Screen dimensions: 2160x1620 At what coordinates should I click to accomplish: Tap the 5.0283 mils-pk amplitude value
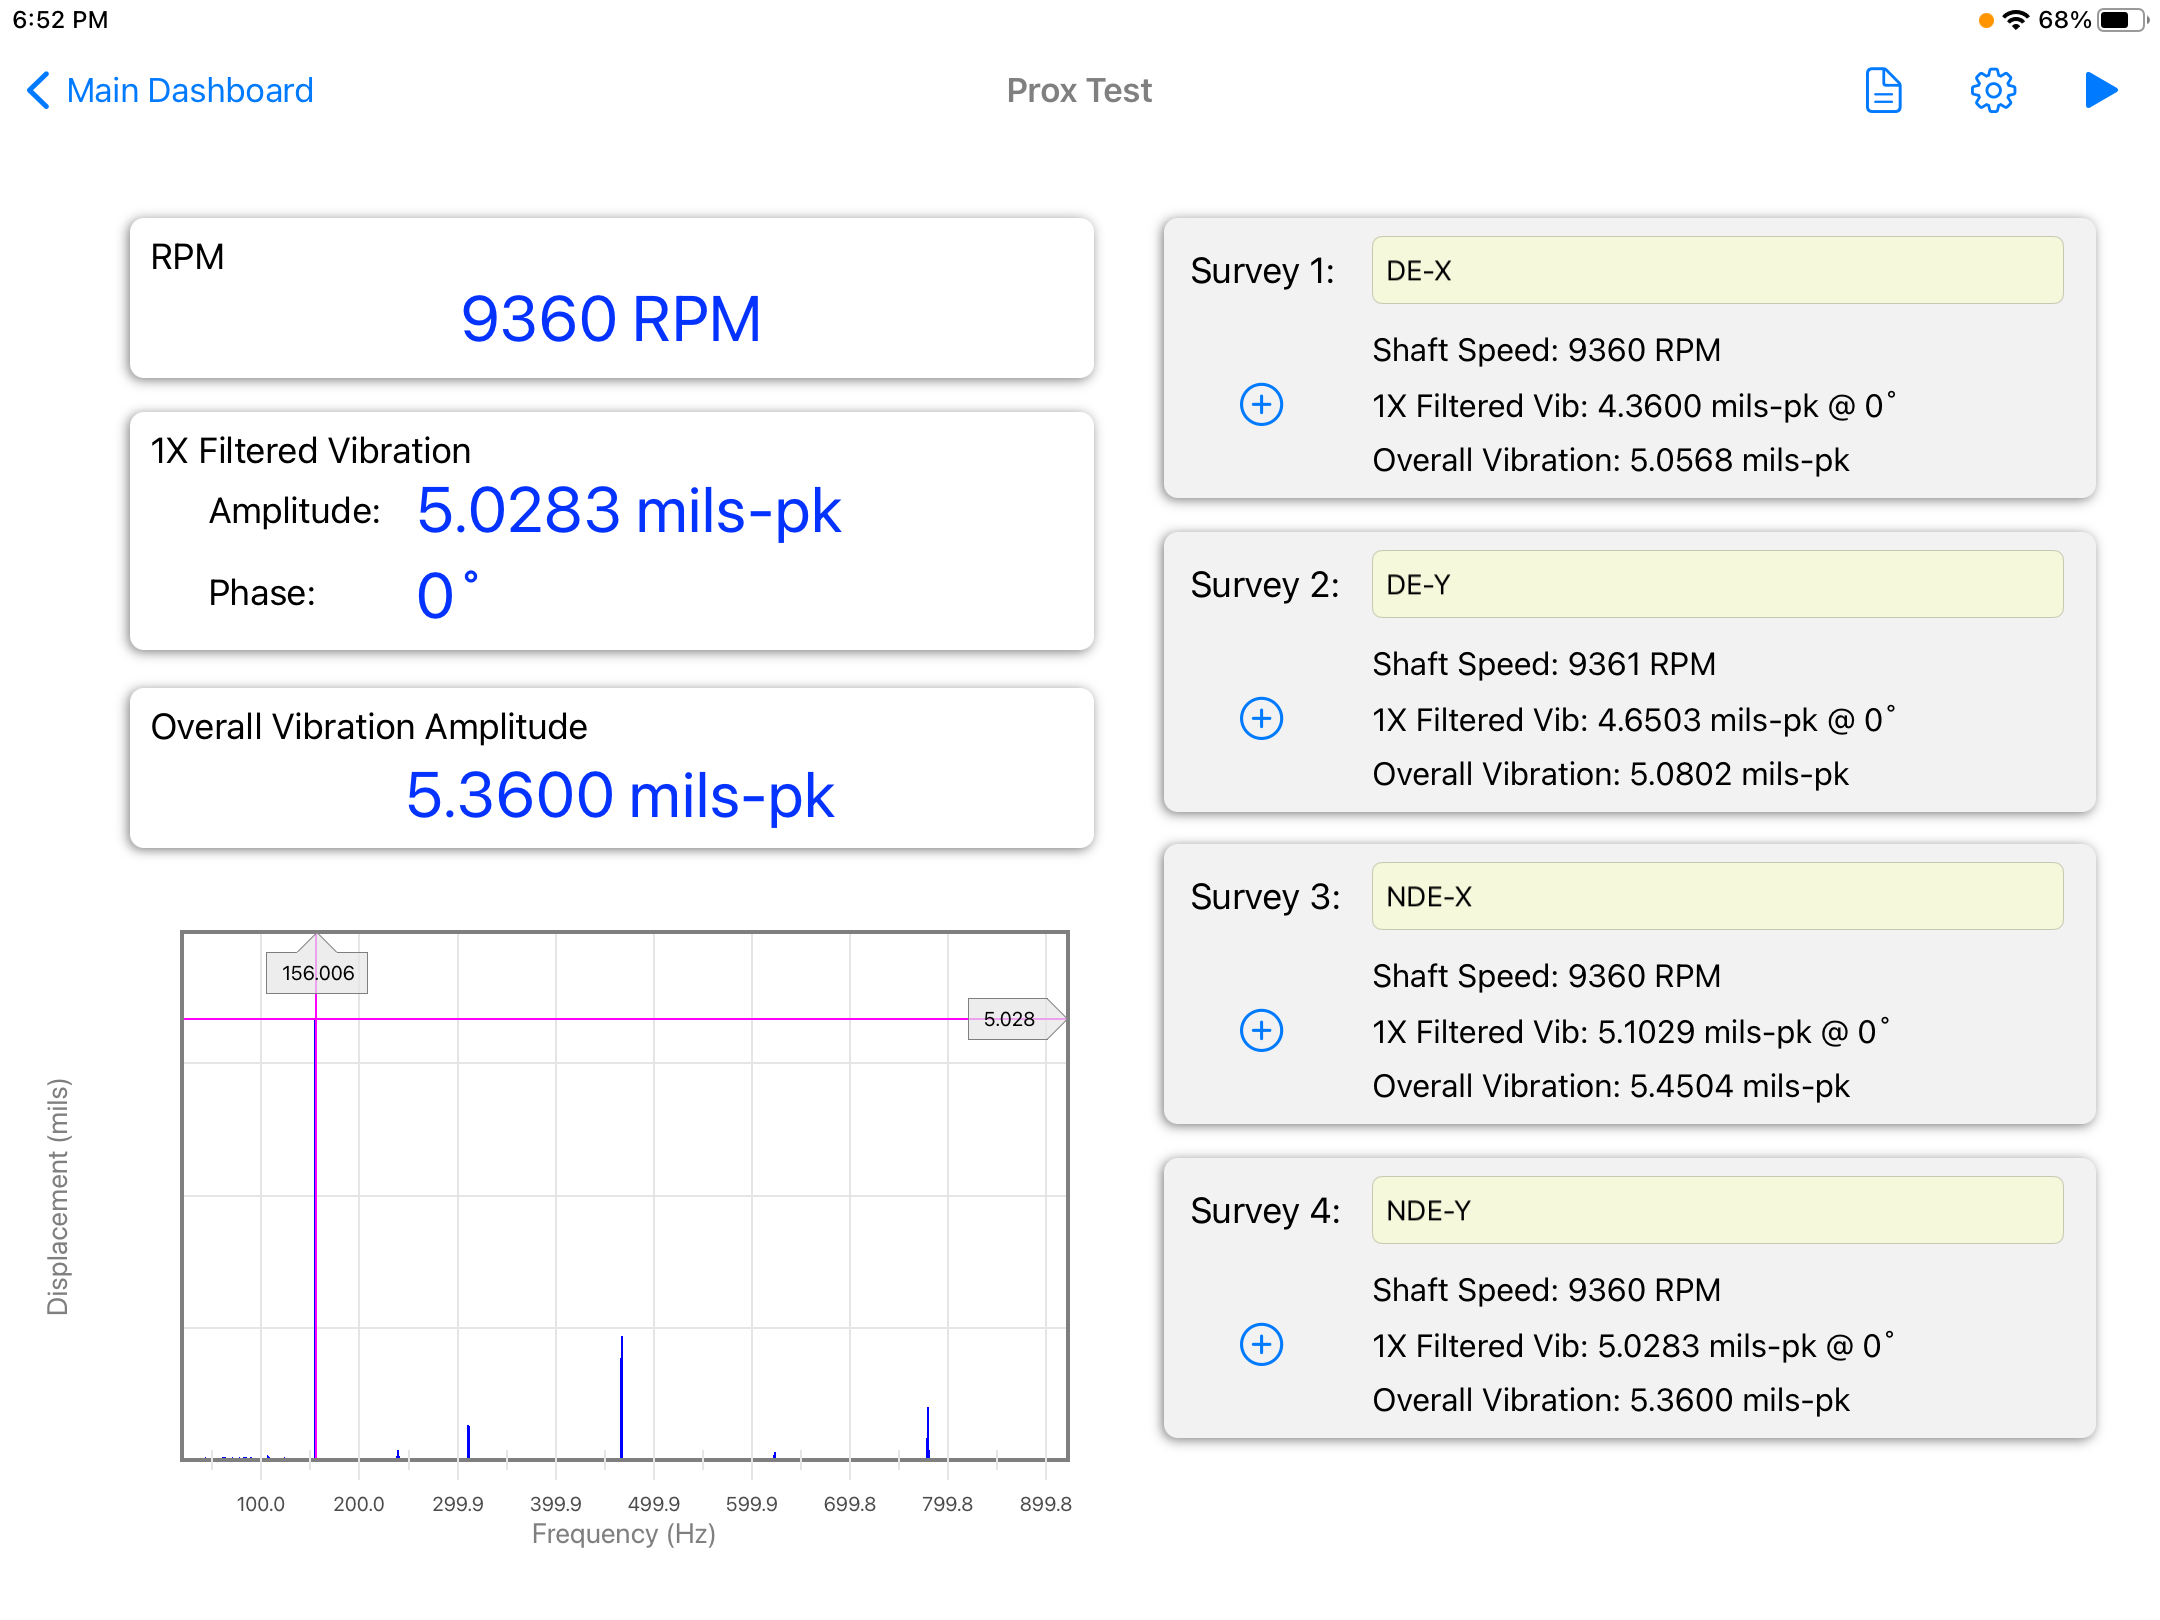(x=628, y=511)
